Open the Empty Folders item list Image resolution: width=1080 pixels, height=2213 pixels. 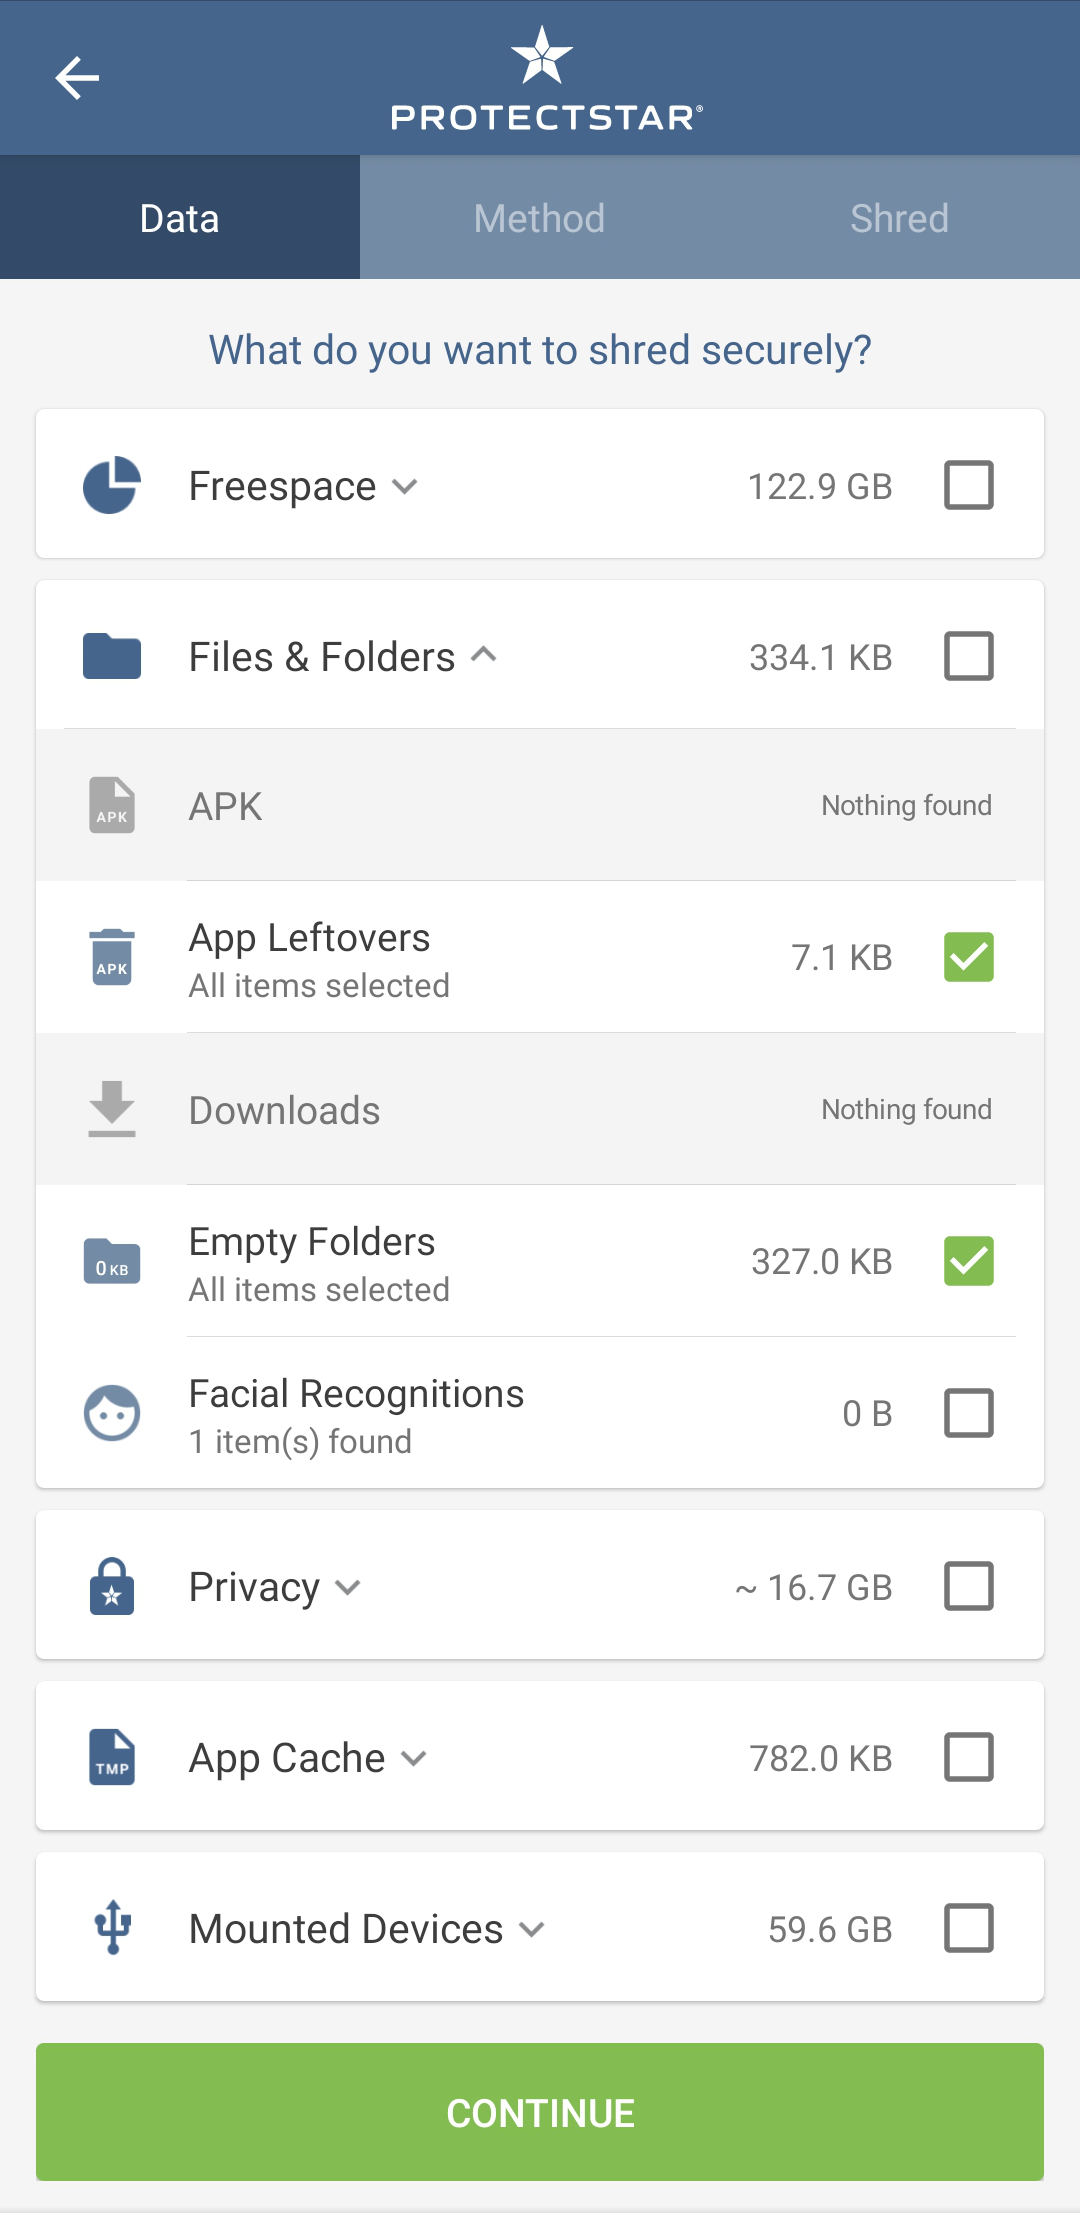[x=540, y=1261]
